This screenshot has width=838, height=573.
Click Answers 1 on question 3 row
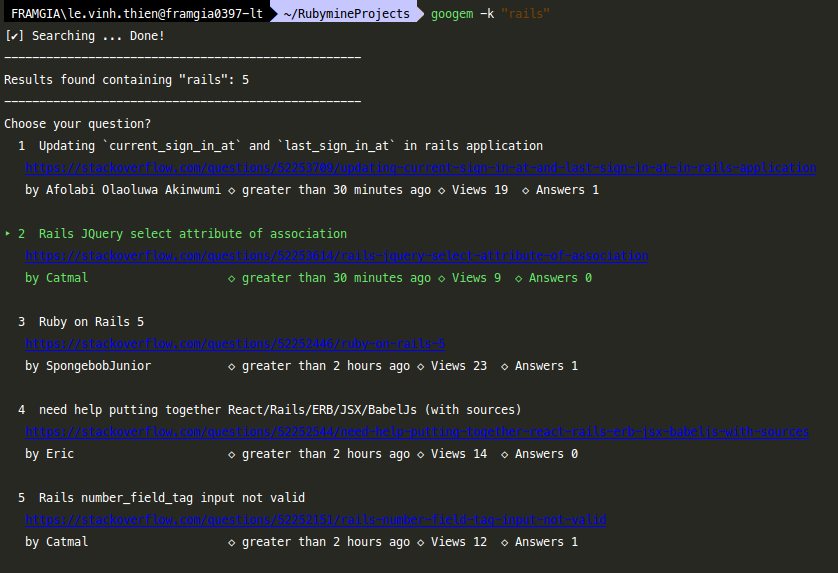click(x=546, y=366)
